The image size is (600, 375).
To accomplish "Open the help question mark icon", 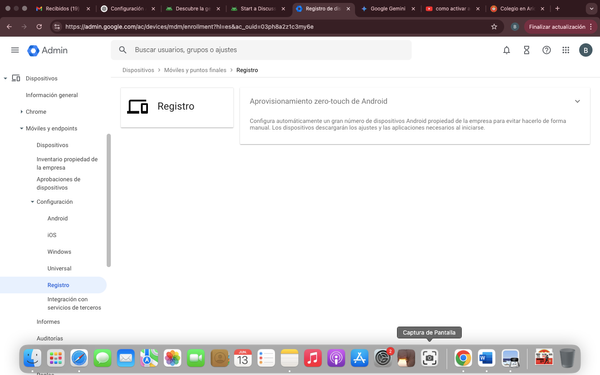I will pos(546,50).
